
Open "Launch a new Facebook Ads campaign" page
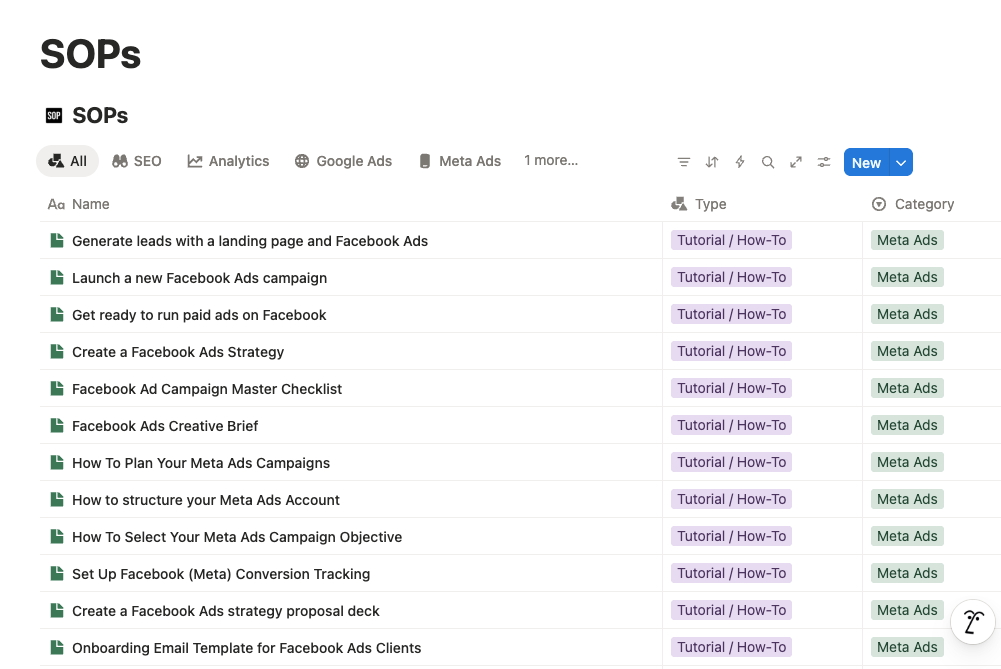click(199, 278)
